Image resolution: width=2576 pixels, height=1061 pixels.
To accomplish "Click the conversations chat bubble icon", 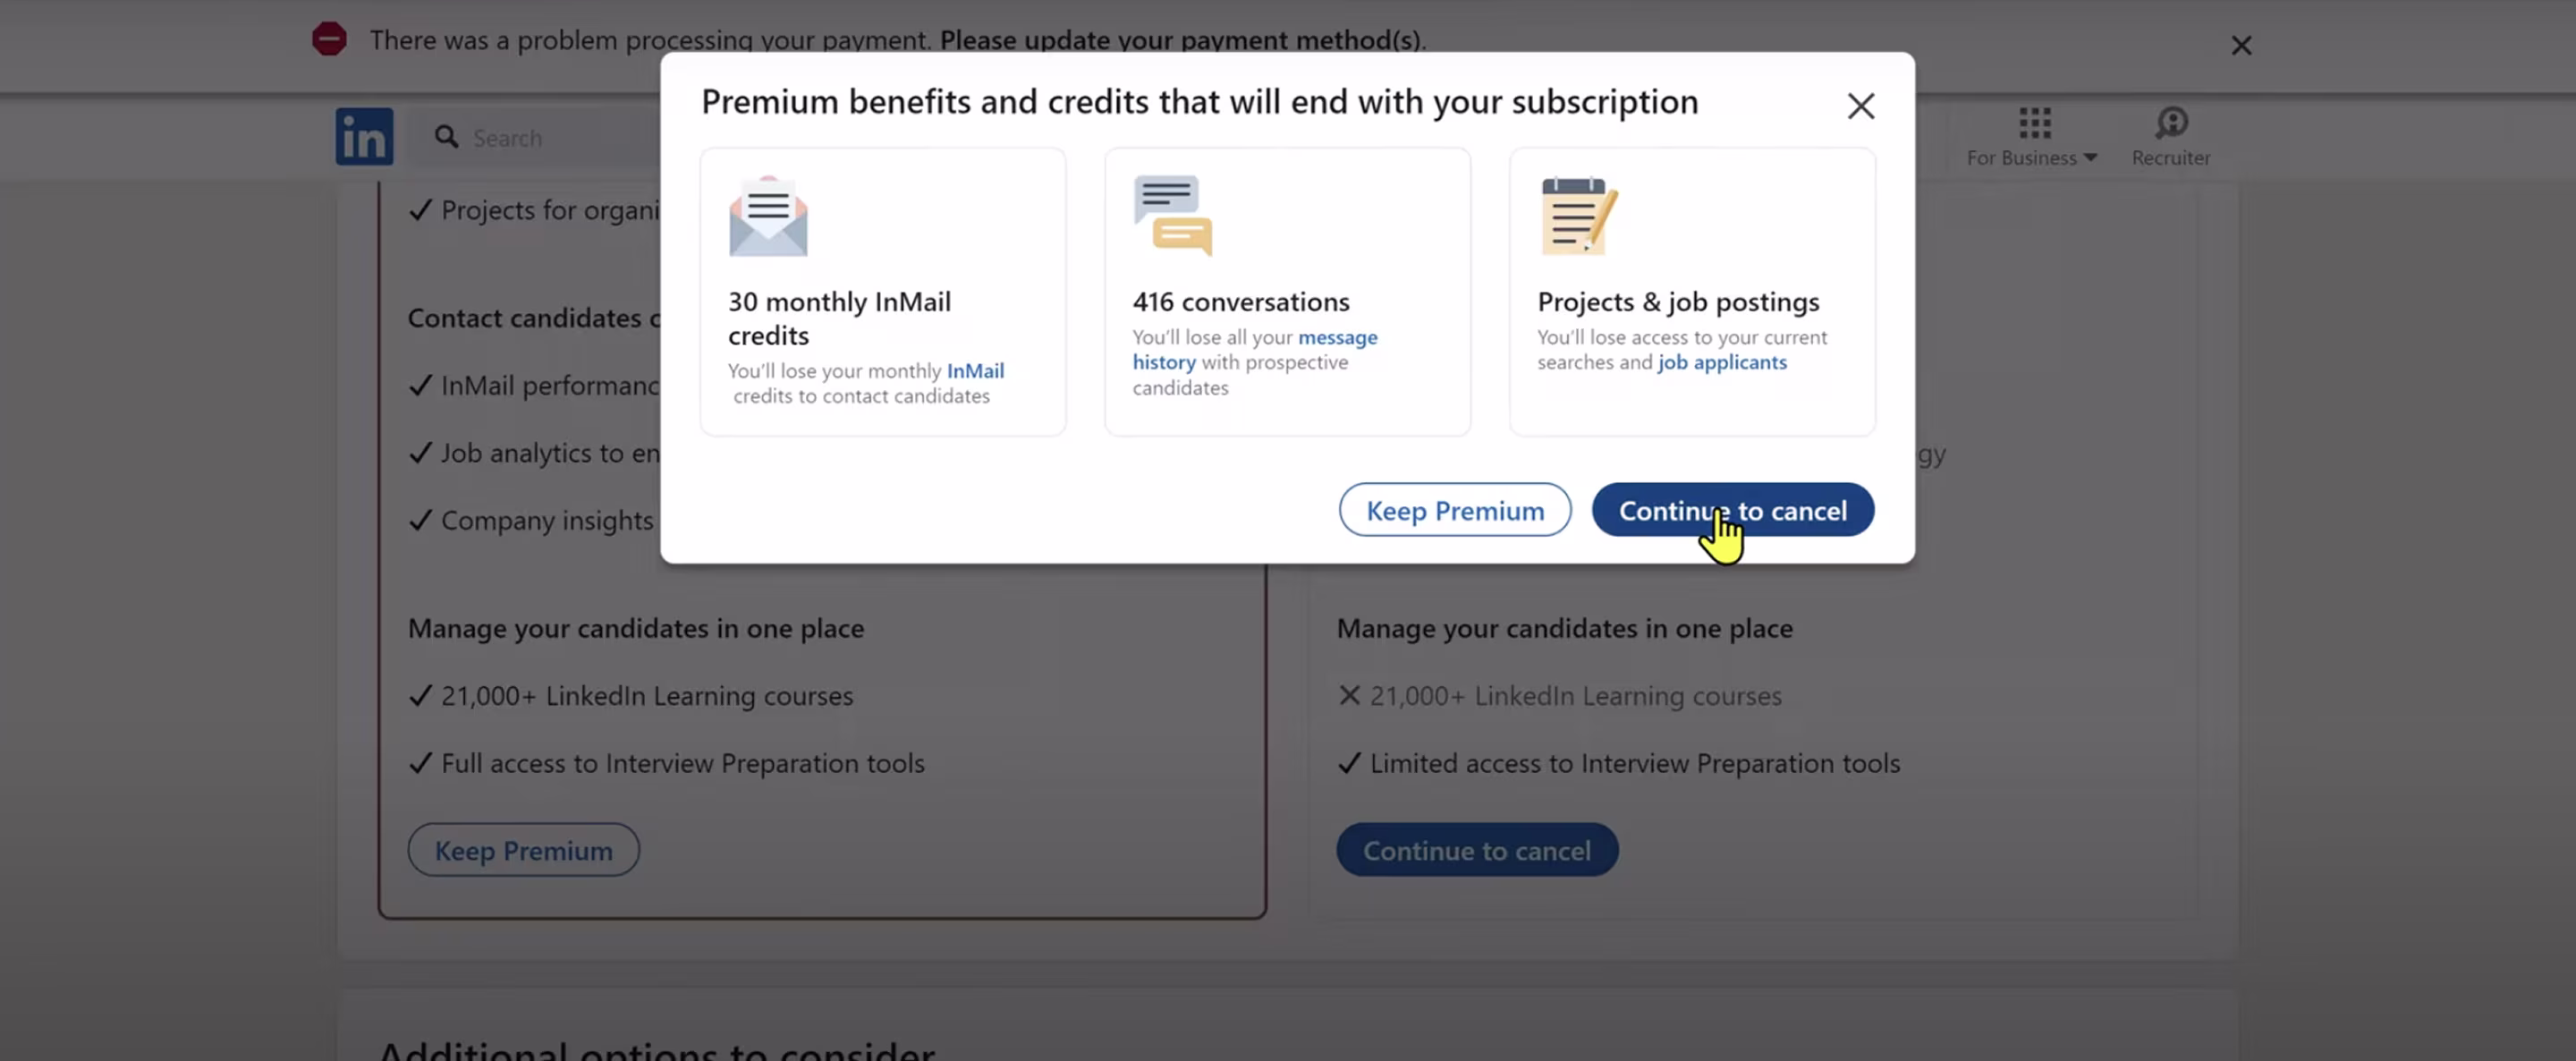I will (1172, 214).
